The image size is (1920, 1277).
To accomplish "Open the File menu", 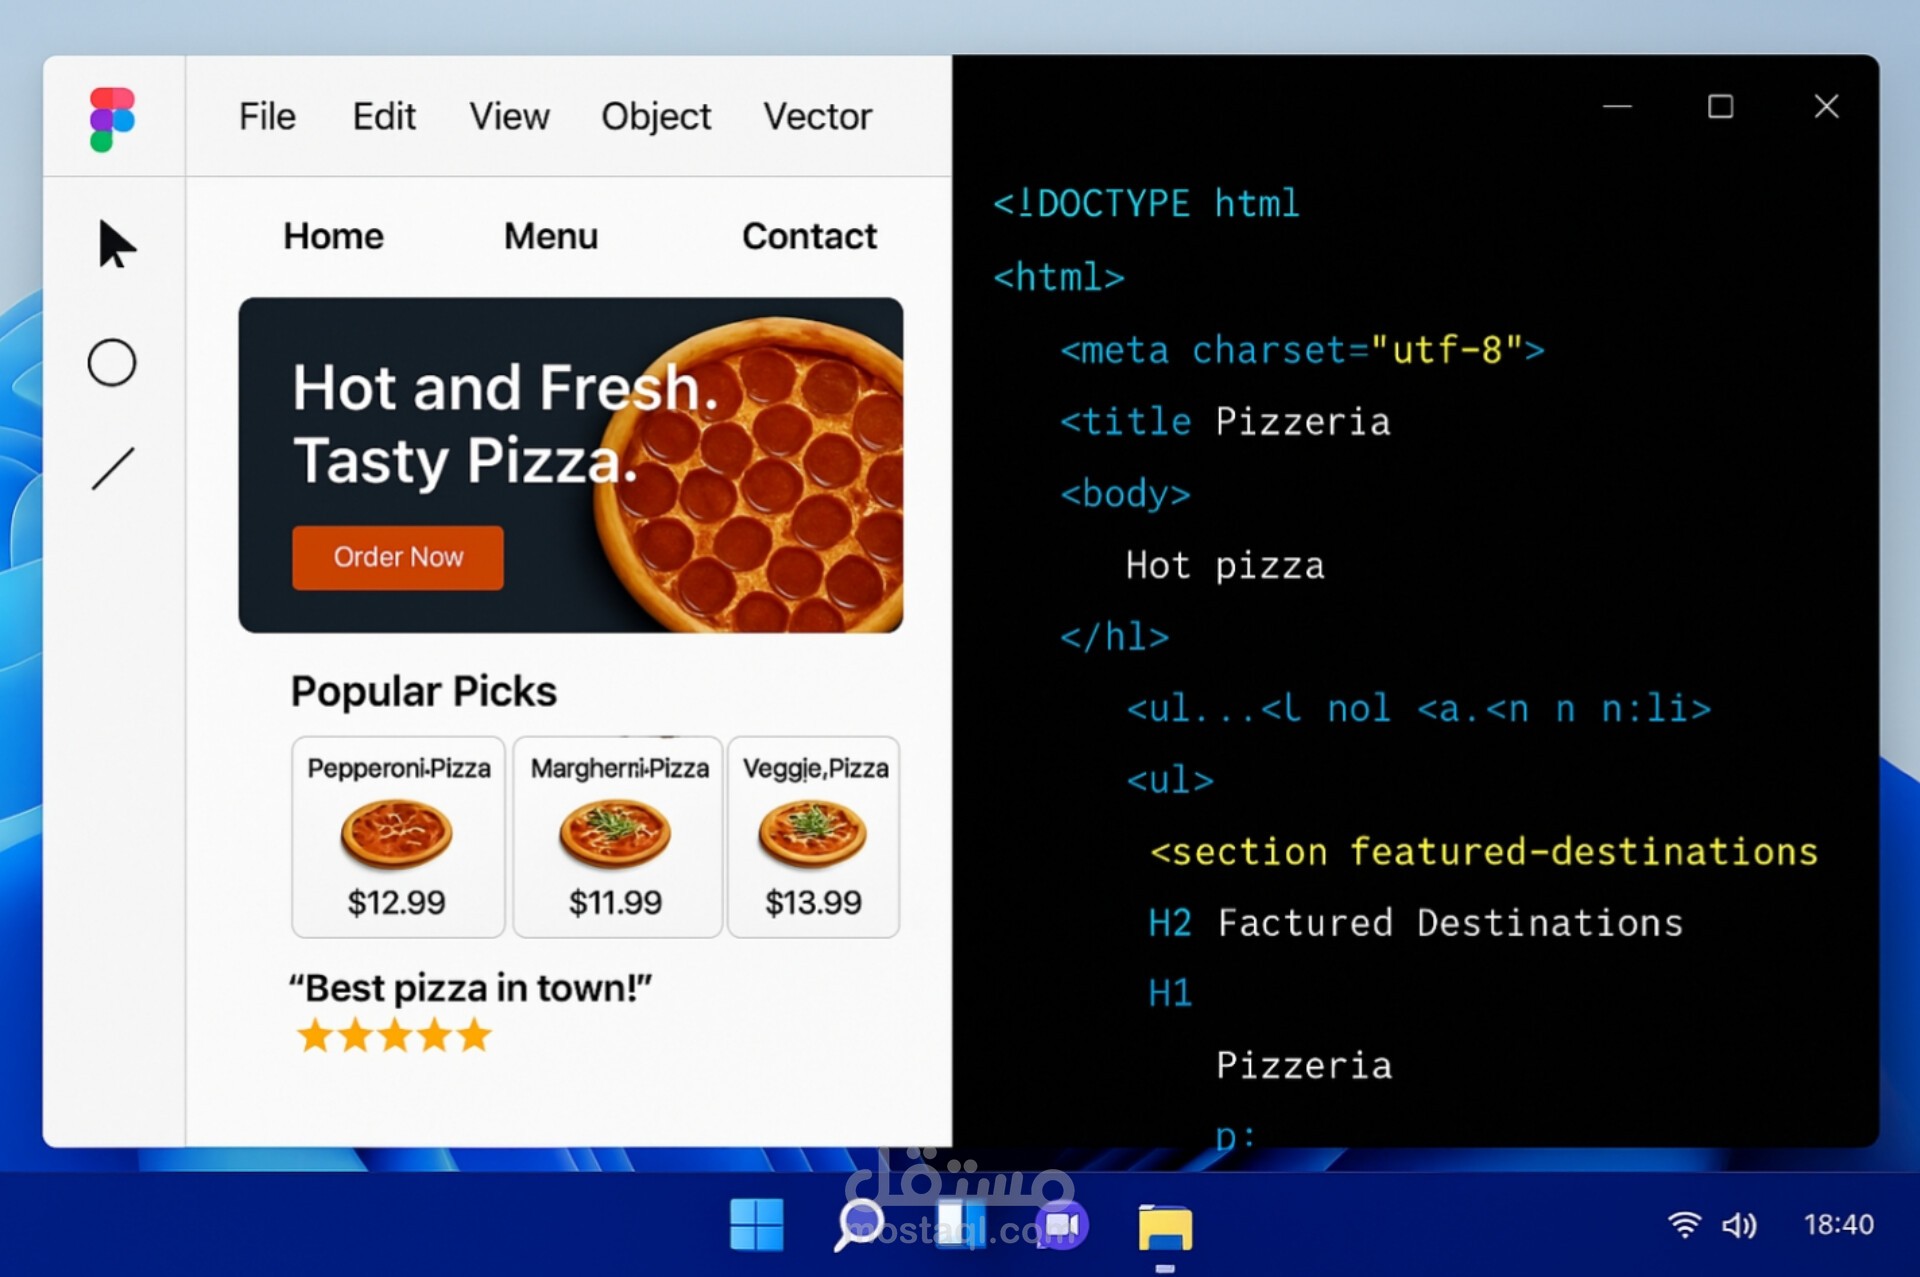I will point(267,116).
